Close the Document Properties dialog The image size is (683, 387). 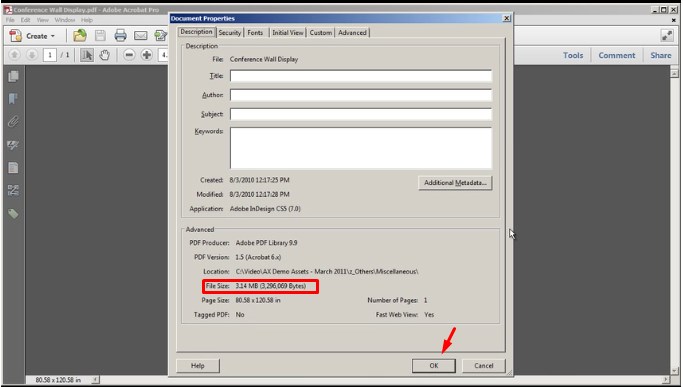coord(507,18)
